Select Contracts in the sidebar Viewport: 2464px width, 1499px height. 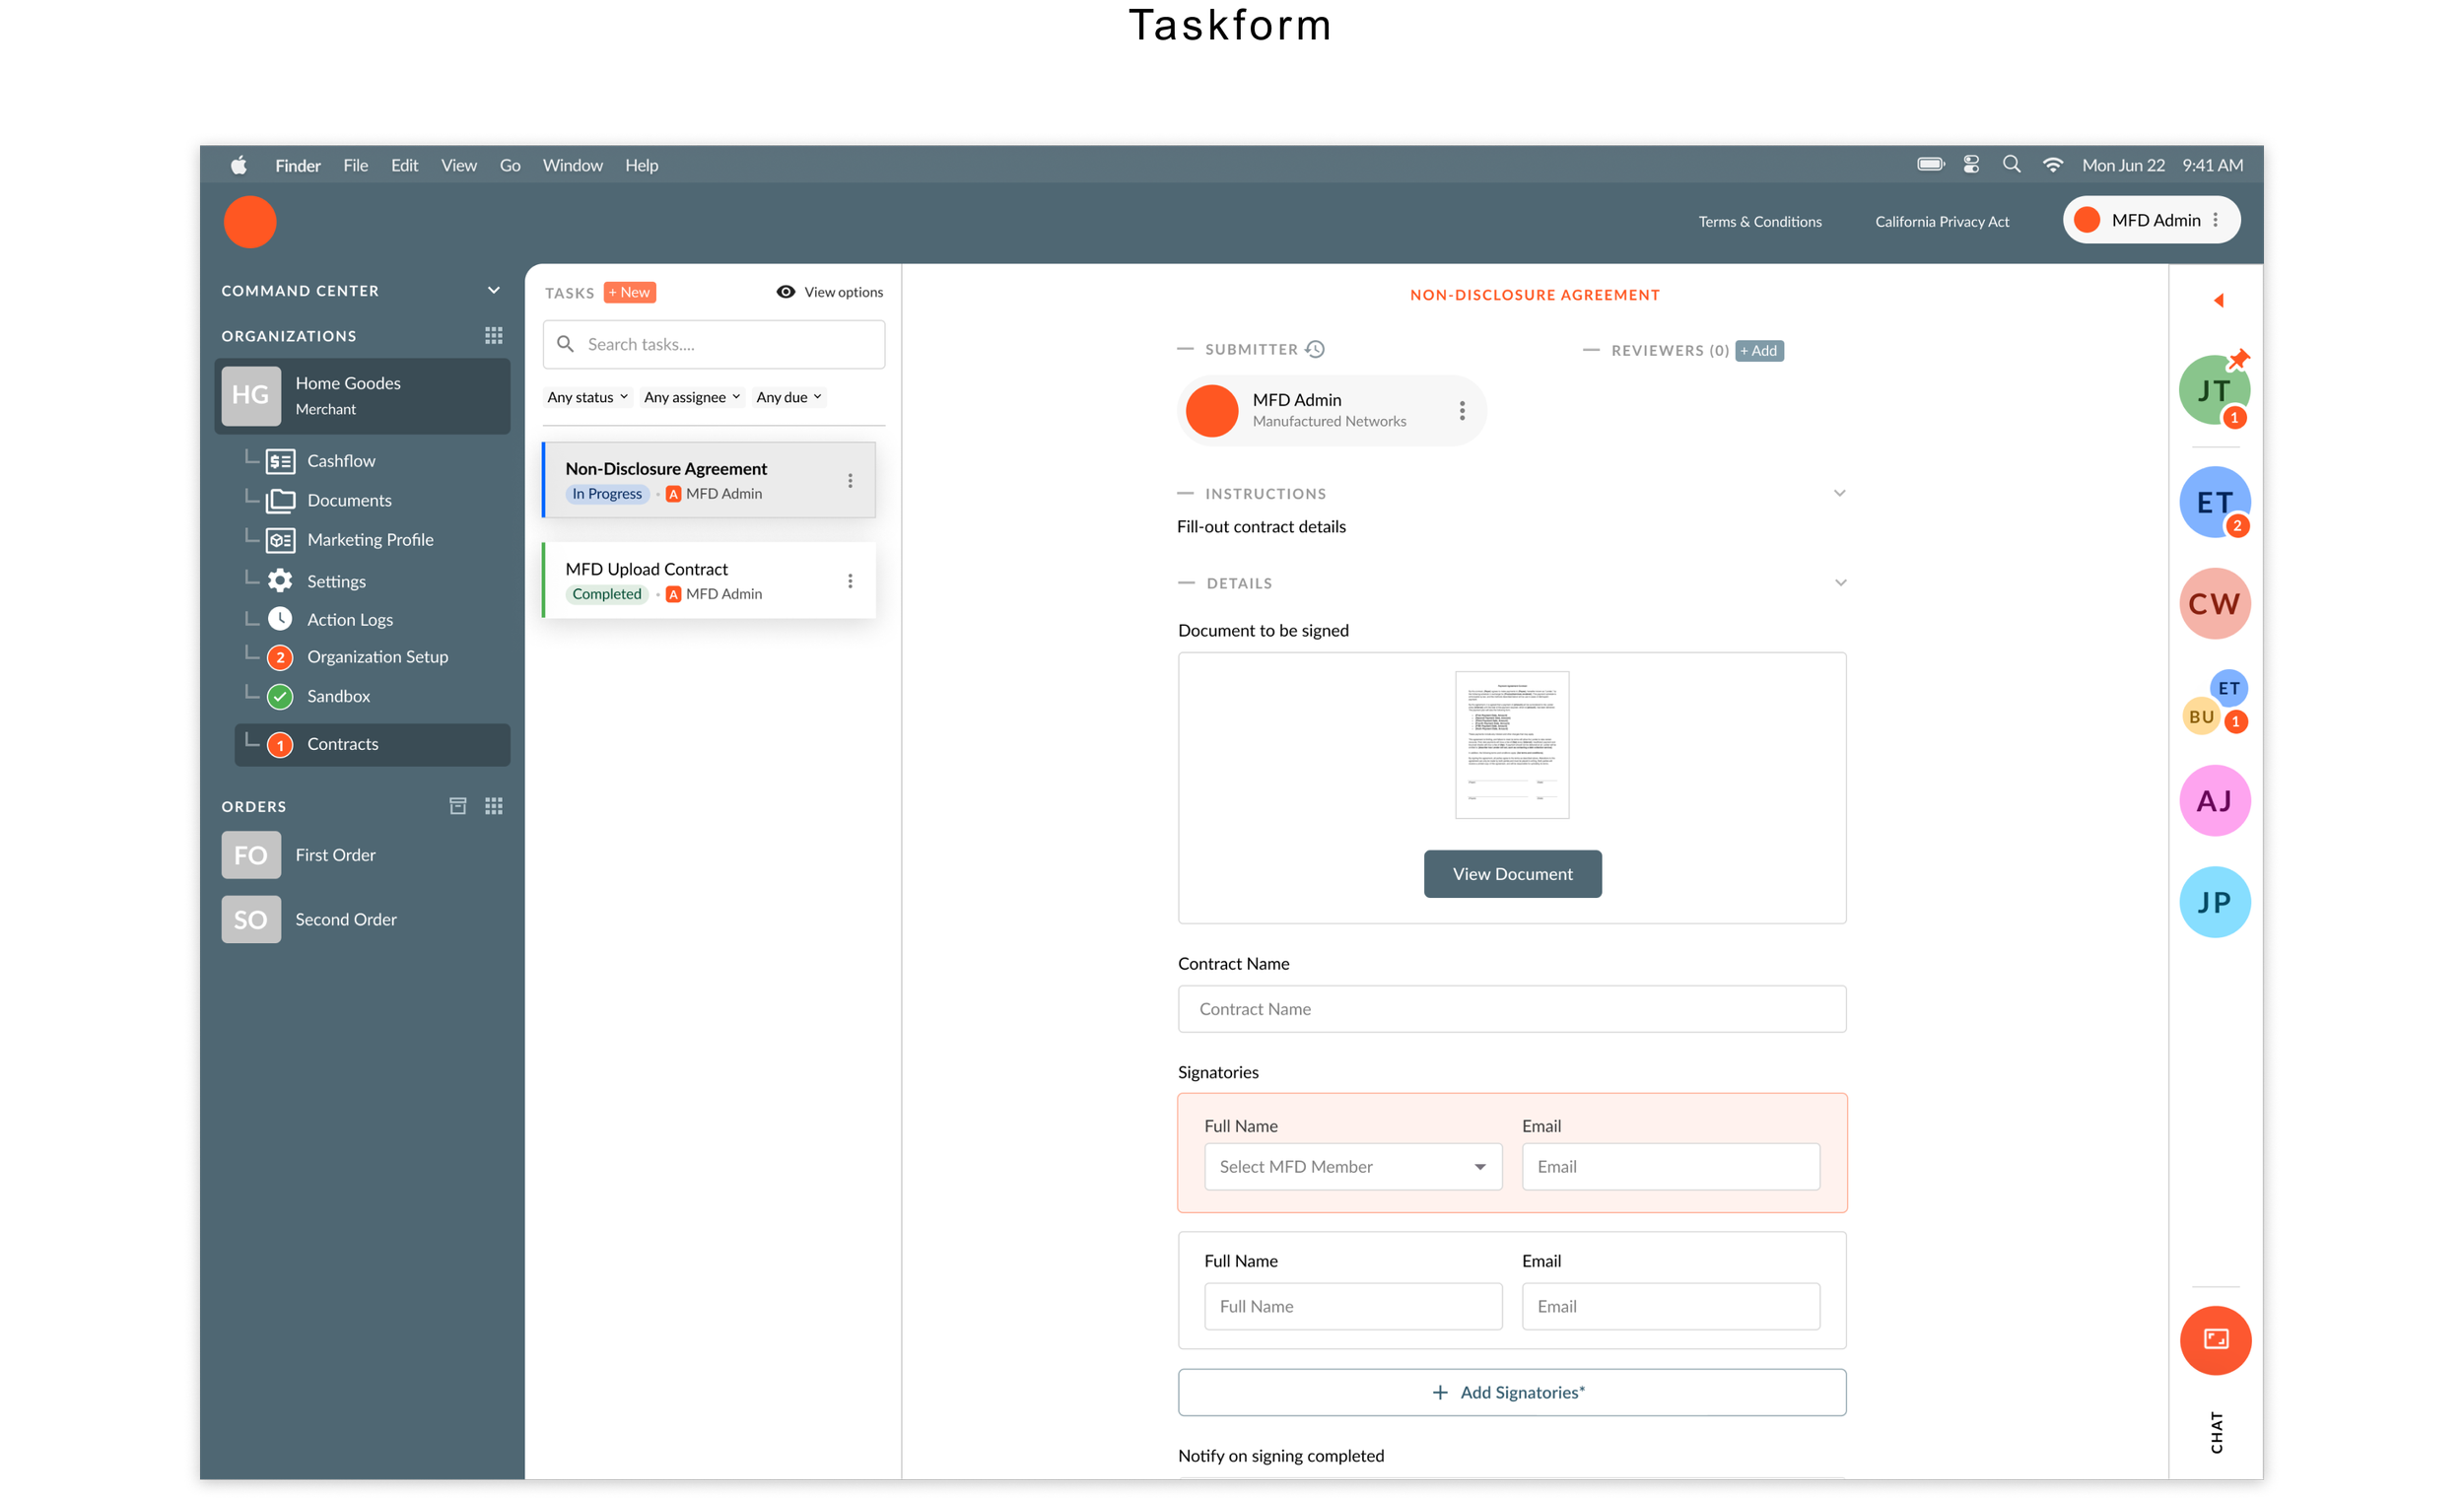[343, 744]
